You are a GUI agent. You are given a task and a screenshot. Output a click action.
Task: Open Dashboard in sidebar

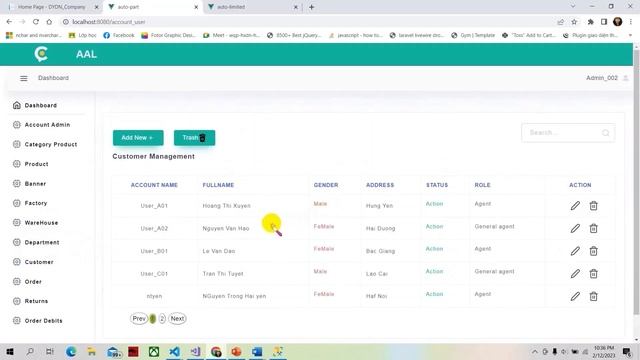(x=40, y=105)
